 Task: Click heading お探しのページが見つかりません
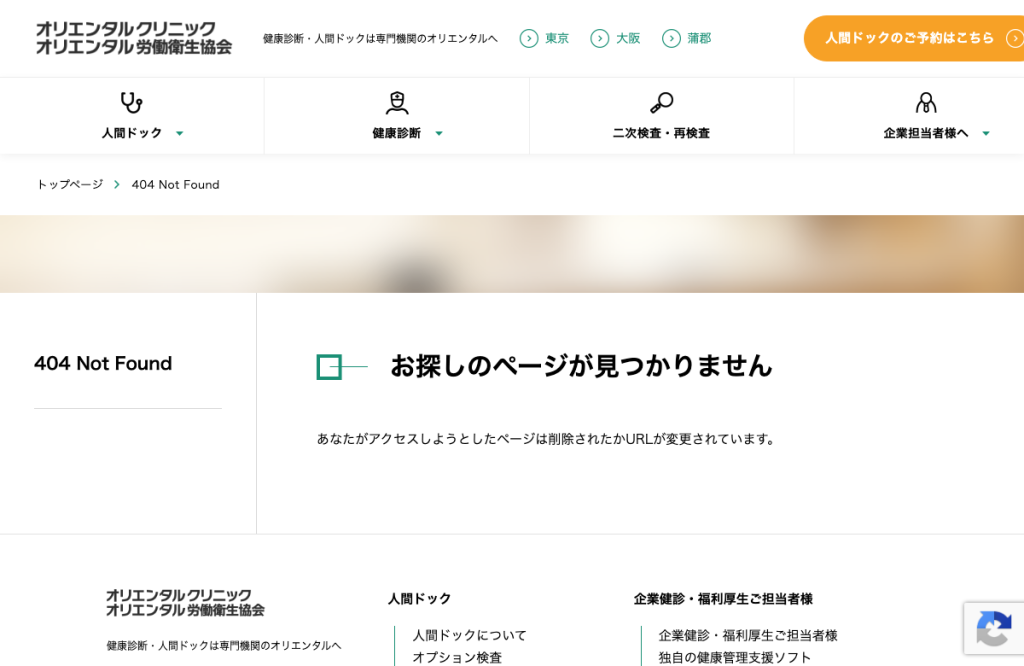point(581,366)
